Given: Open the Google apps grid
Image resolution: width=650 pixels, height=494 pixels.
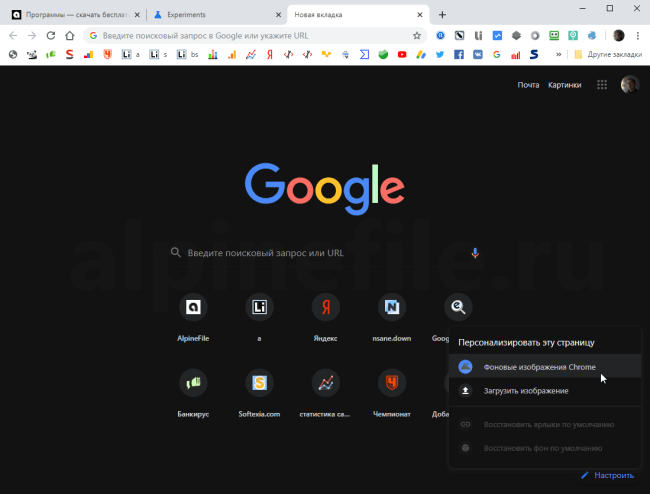Looking at the screenshot, I should pyautogui.click(x=602, y=85).
